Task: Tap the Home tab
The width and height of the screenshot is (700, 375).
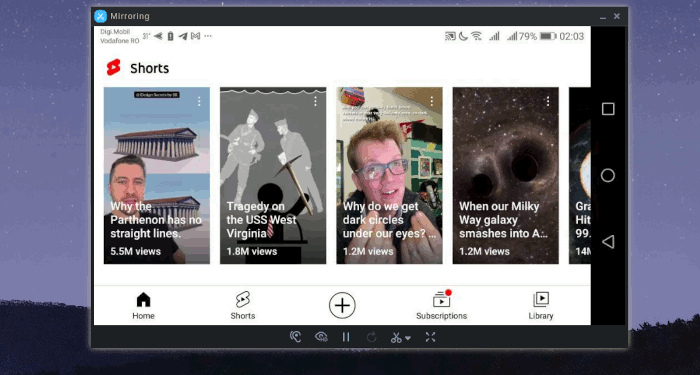Action: [143, 306]
